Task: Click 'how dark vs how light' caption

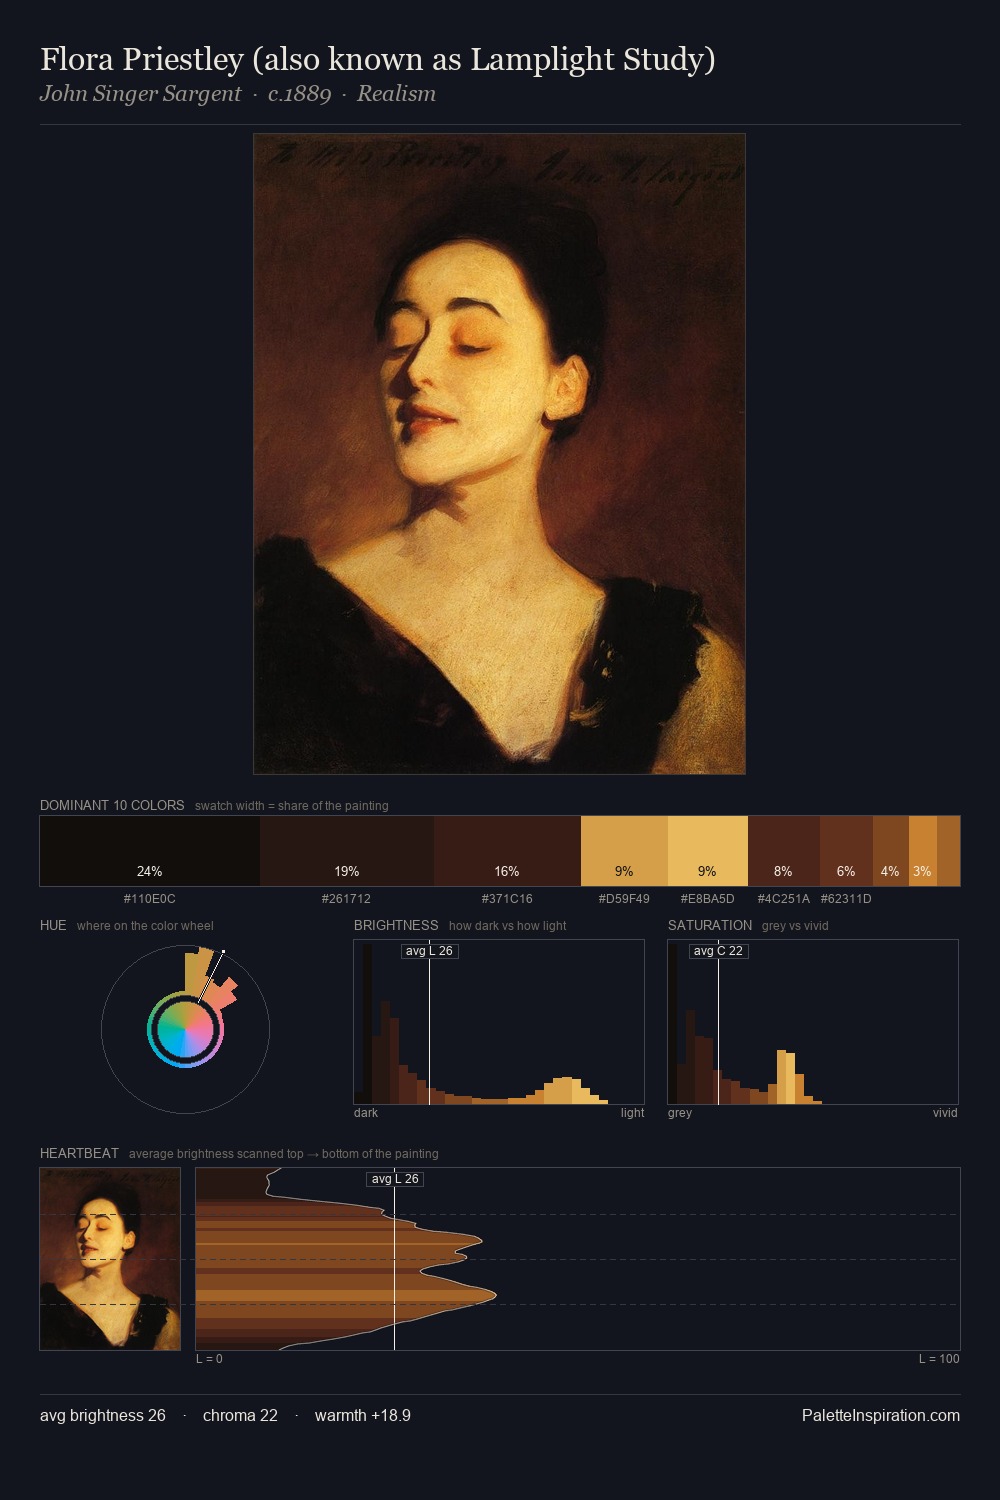Action: 508,926
